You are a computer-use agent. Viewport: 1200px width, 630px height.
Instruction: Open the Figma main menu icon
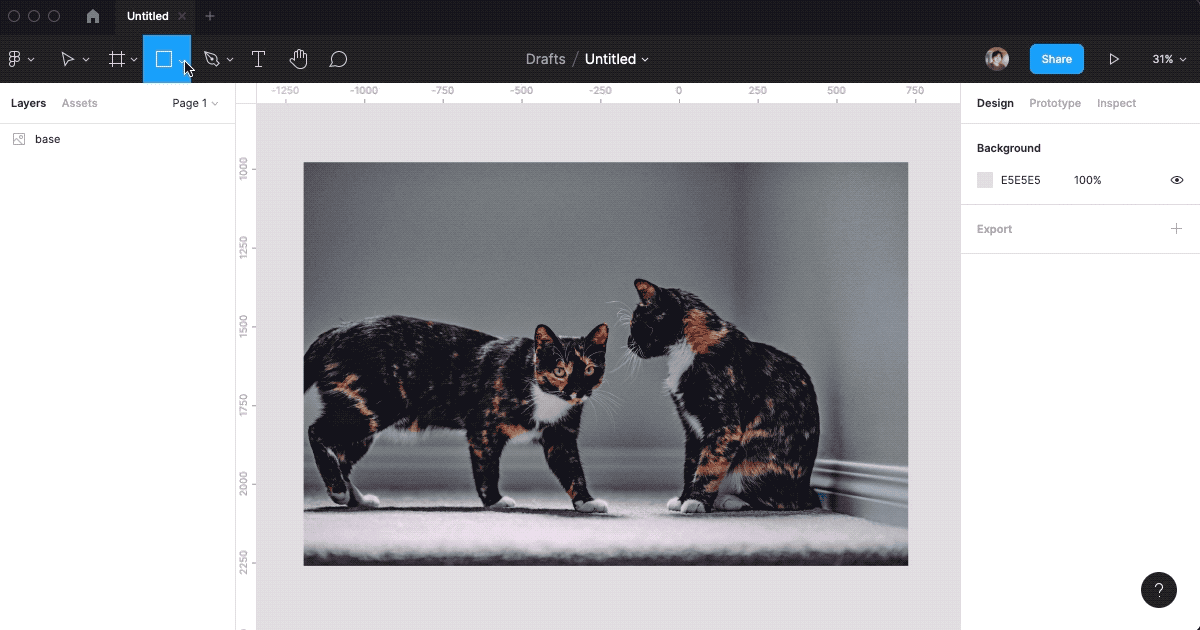tap(15, 59)
